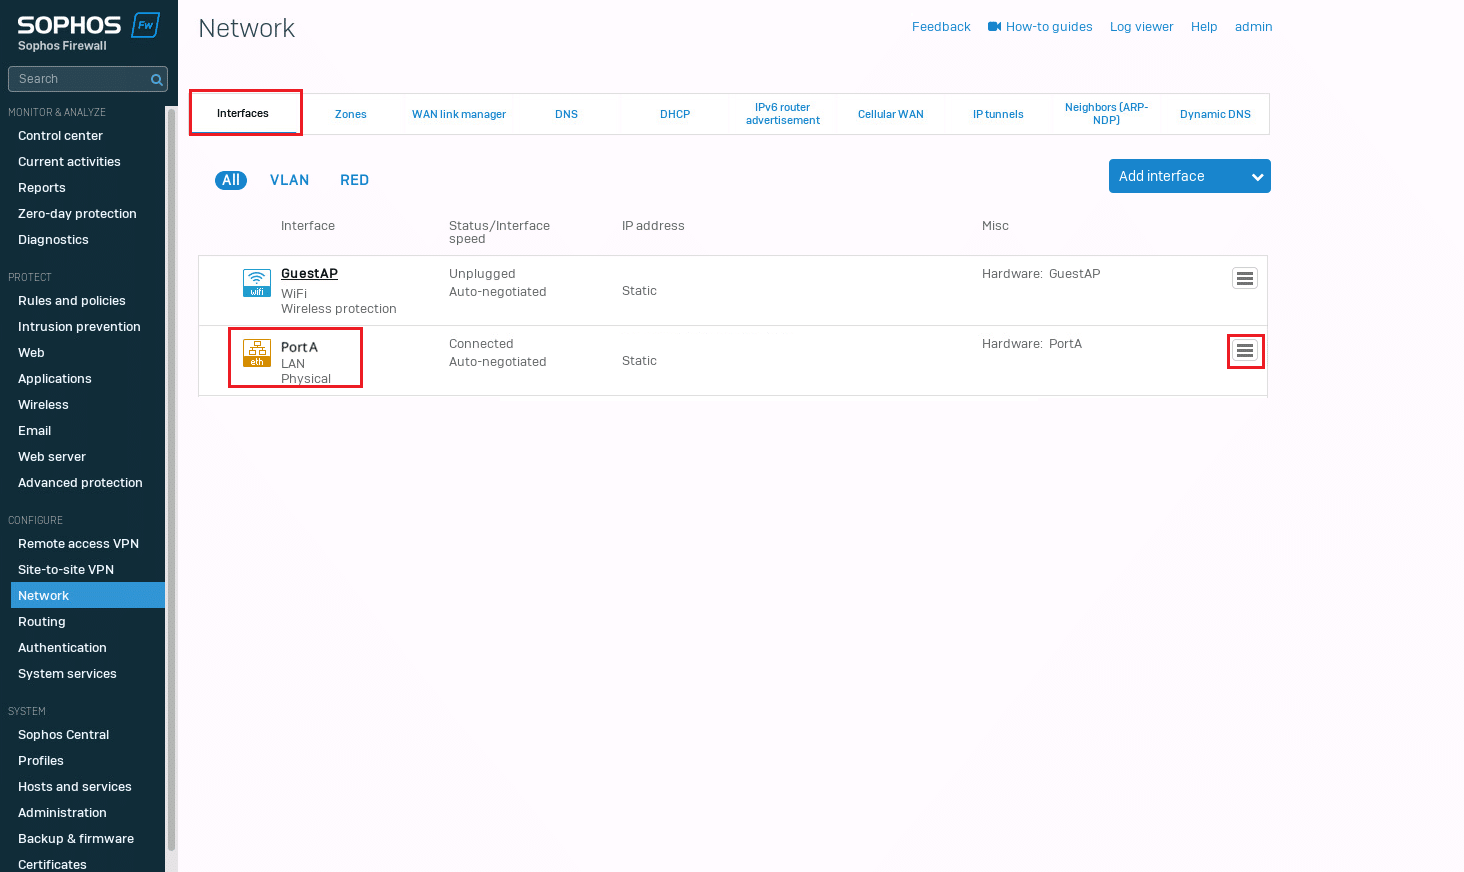Click the sidebar vertical scrollbar
1464x872 pixels.
[x=171, y=480]
